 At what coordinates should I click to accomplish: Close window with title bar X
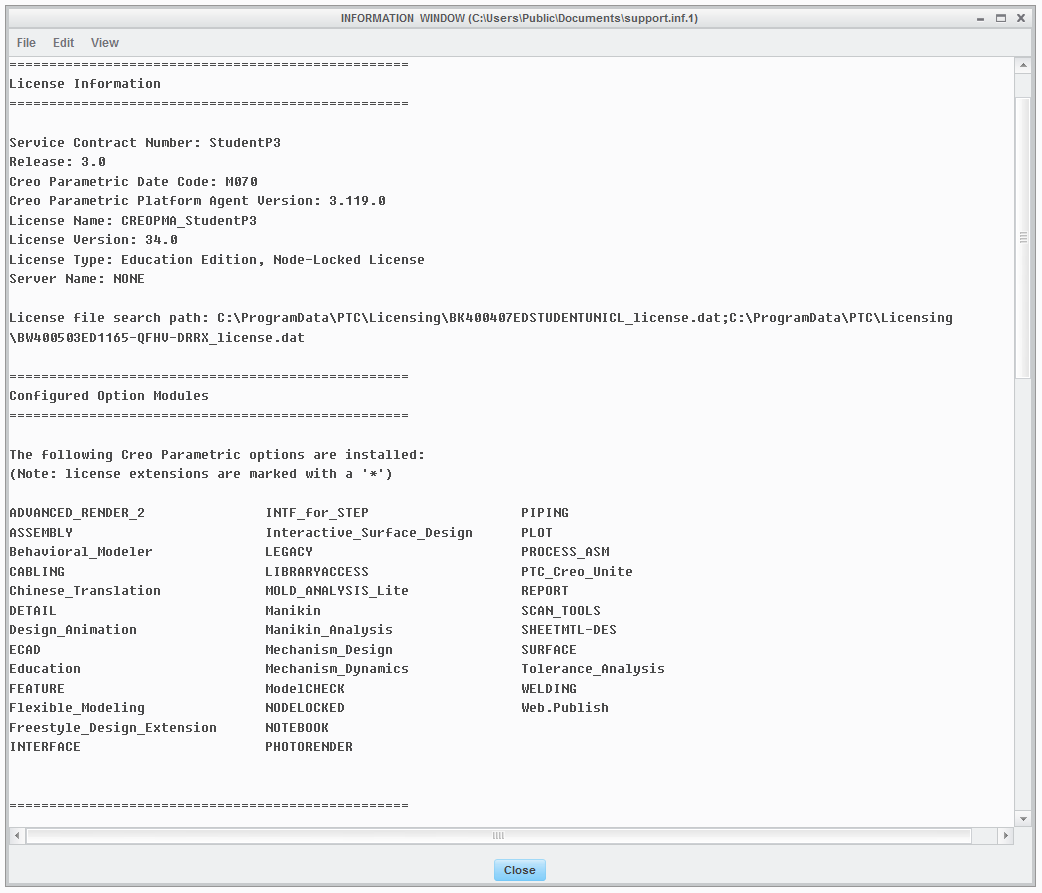click(1021, 18)
